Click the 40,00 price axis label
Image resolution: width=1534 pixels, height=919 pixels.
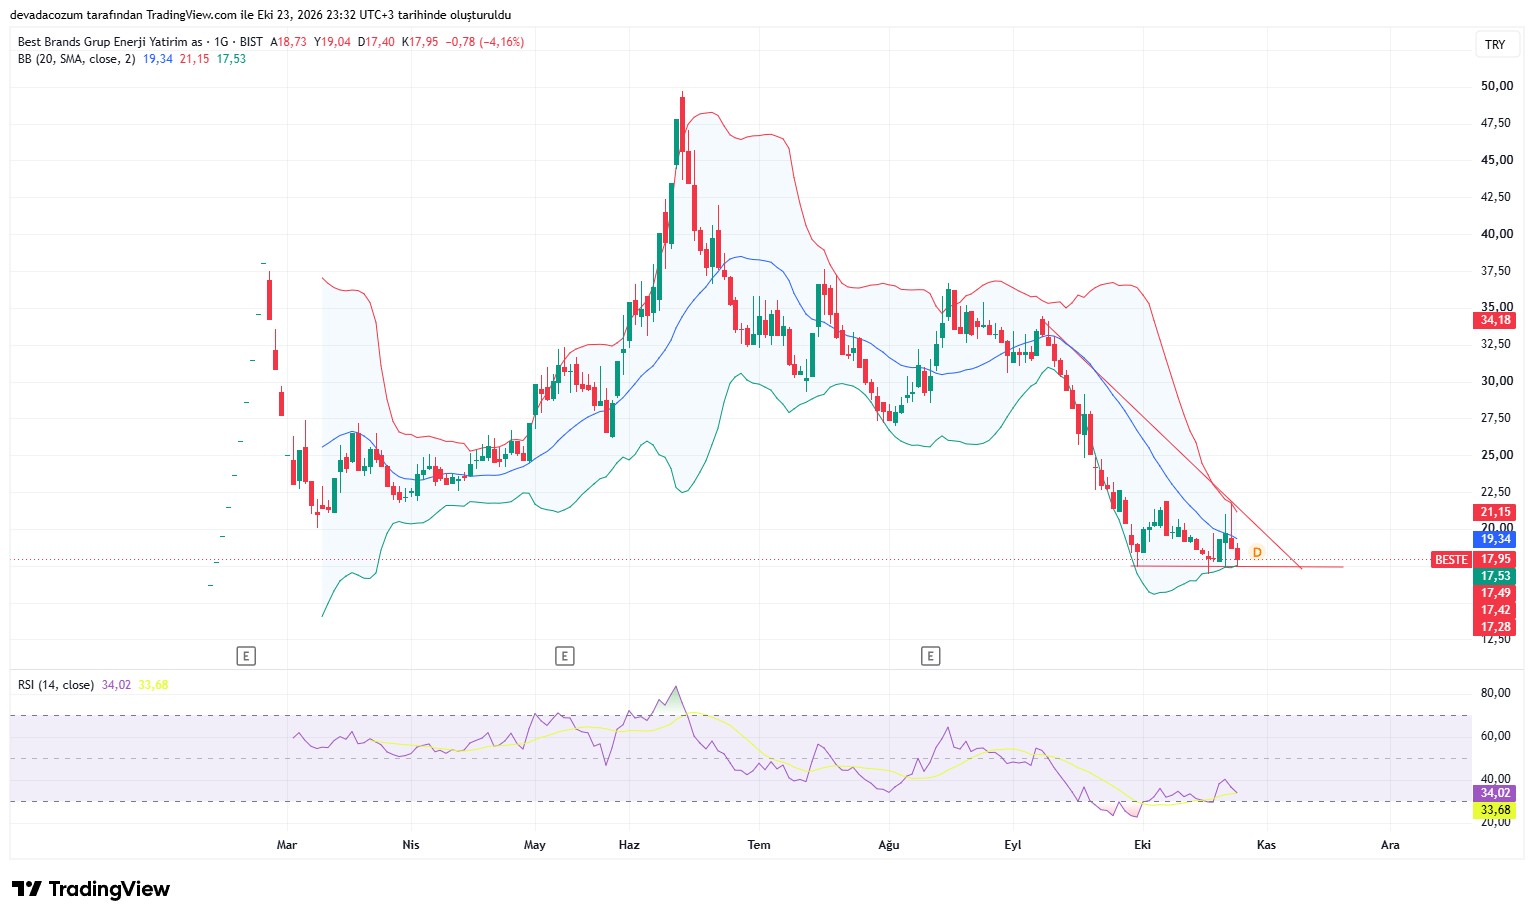click(1496, 234)
